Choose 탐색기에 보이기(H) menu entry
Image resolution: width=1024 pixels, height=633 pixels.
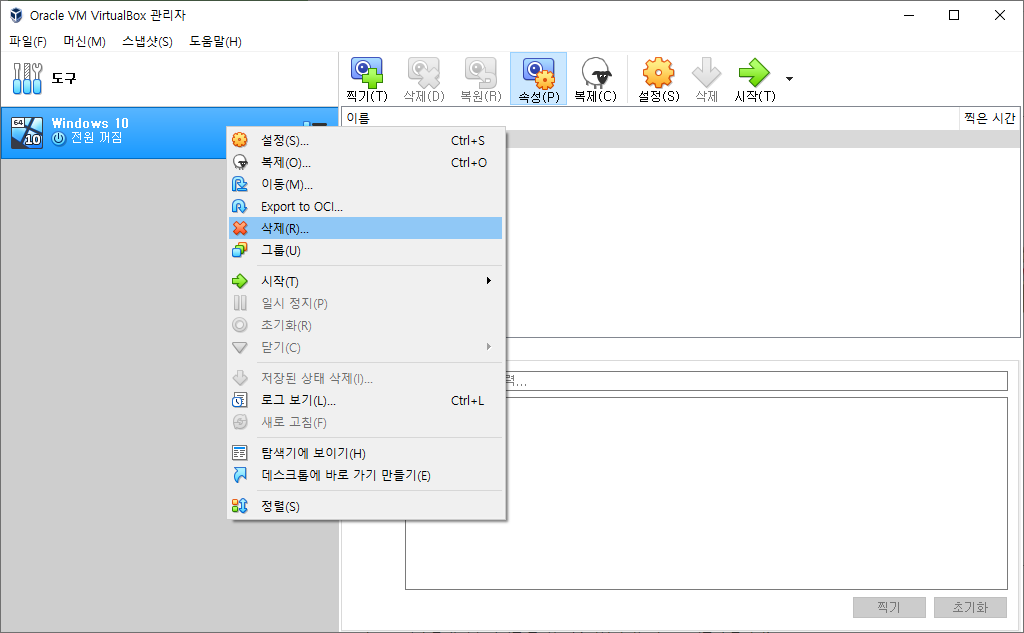pyautogui.click(x=366, y=453)
